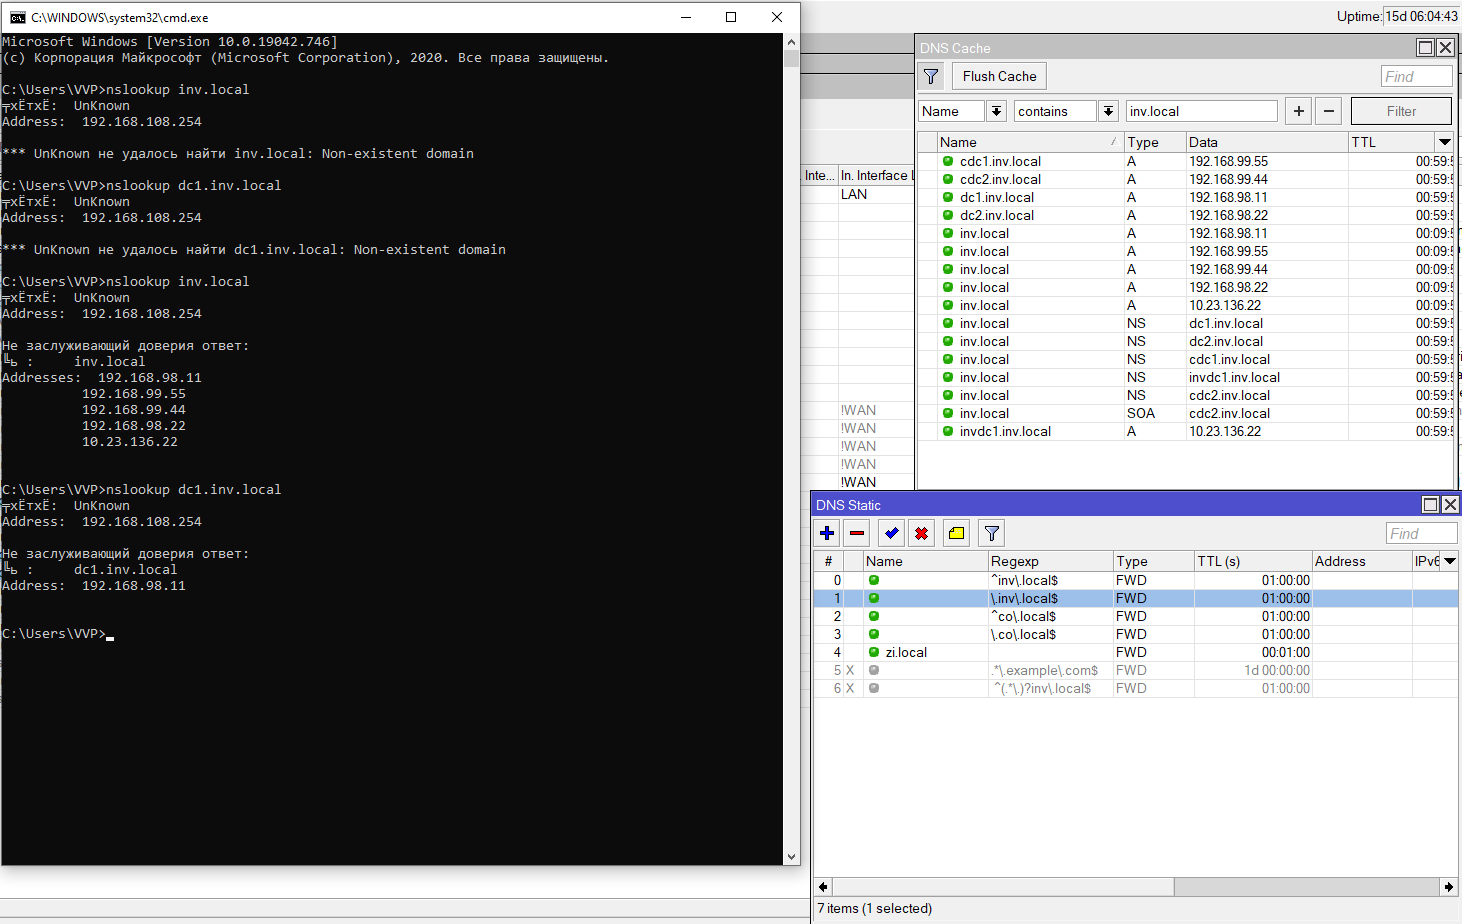Click left arrow of DNS Static horizontal scrollbar
1462x924 pixels.
tap(823, 887)
